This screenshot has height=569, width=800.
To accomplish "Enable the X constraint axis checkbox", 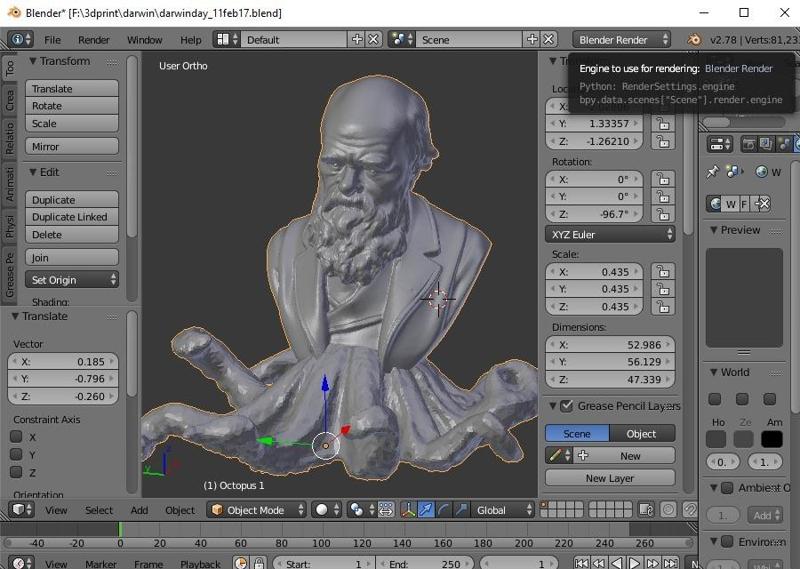I will 17,437.
